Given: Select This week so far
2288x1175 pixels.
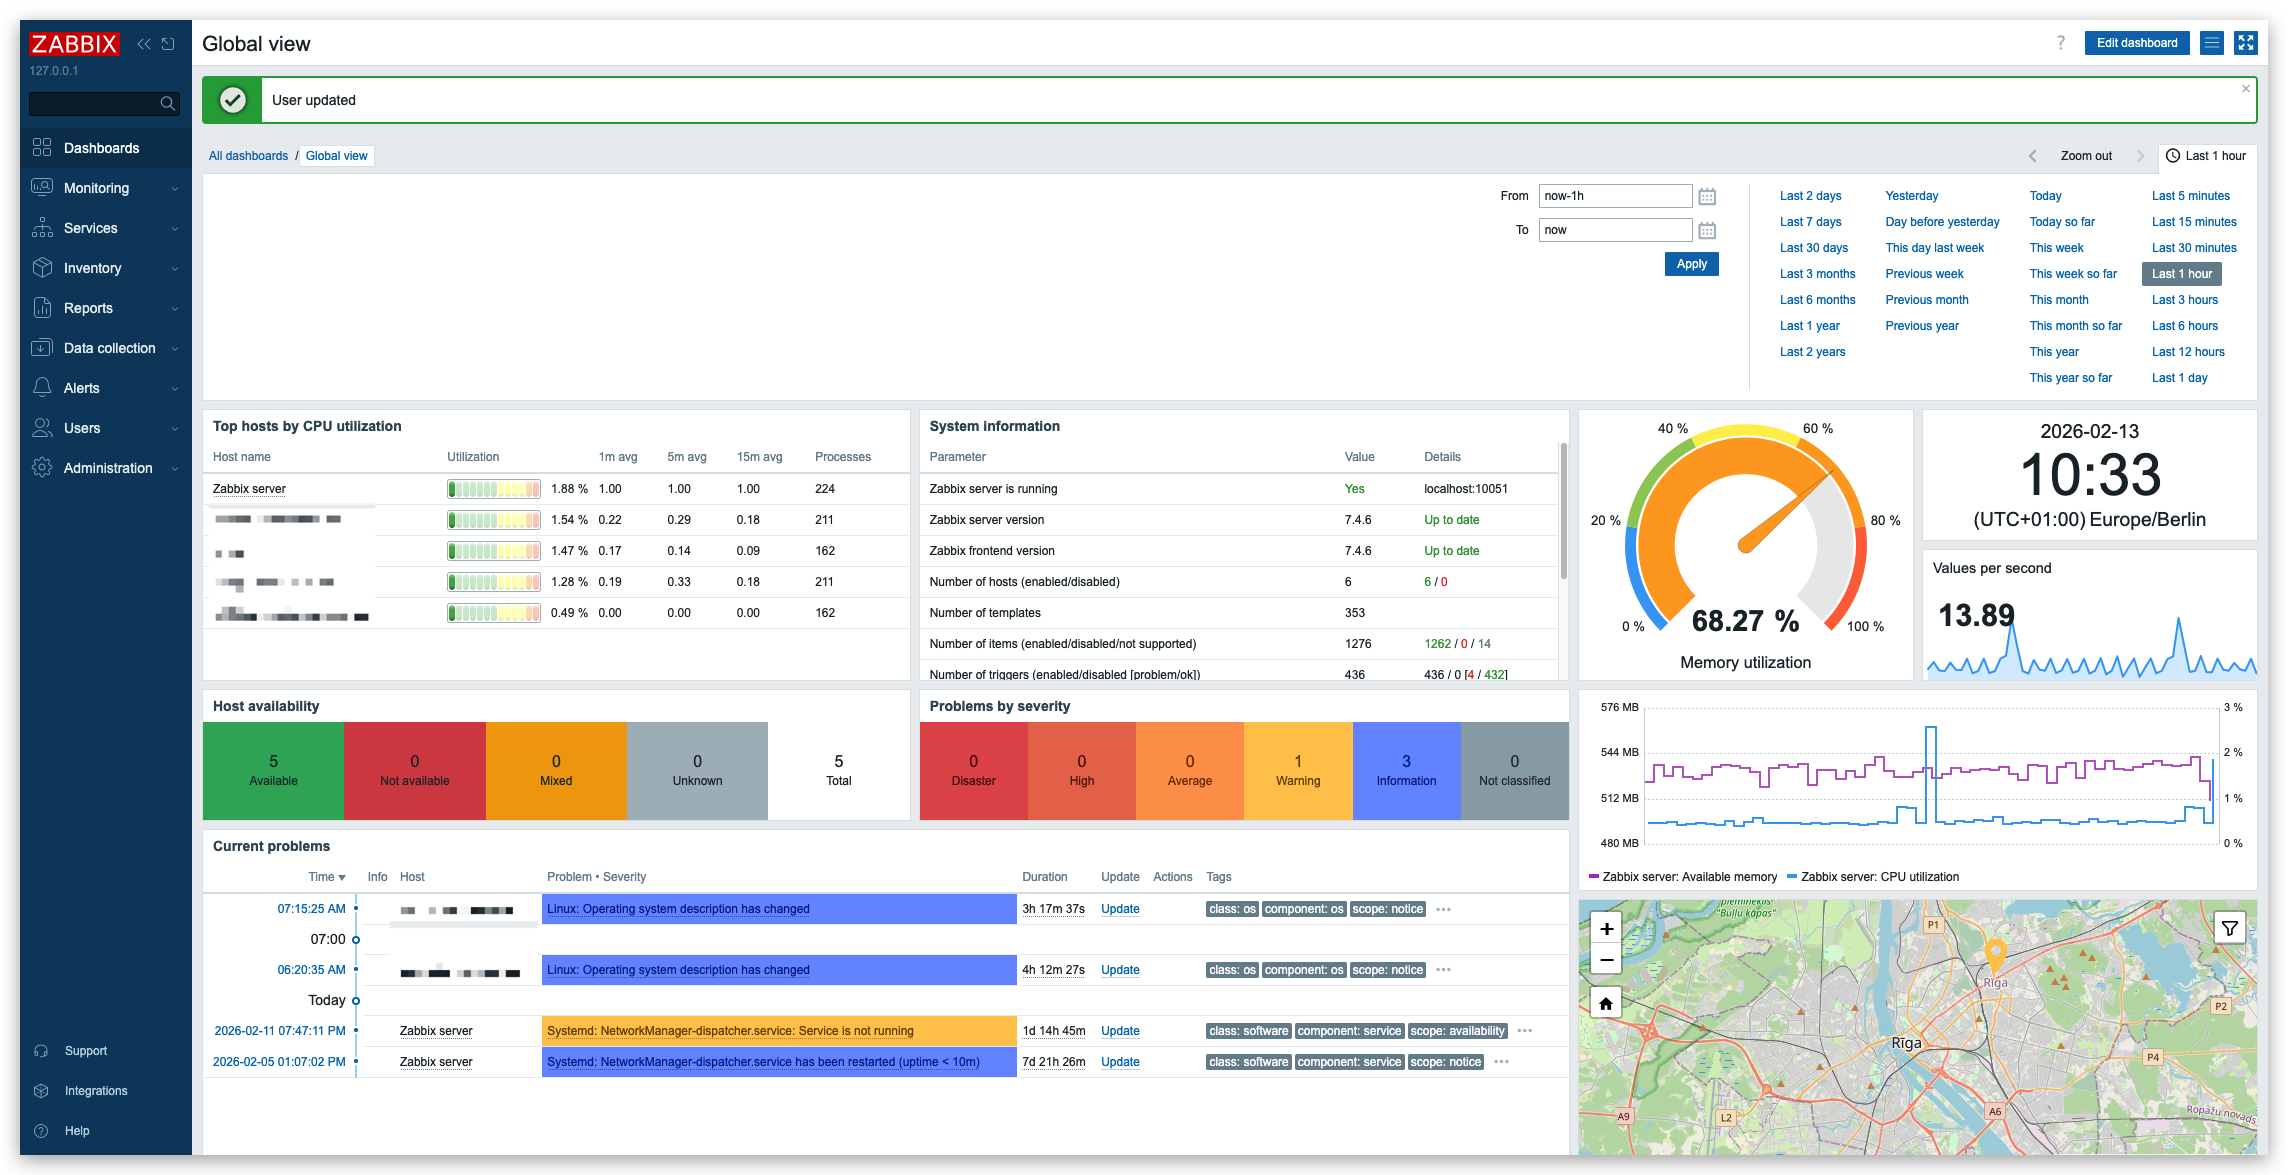Looking at the screenshot, I should coord(2073,274).
